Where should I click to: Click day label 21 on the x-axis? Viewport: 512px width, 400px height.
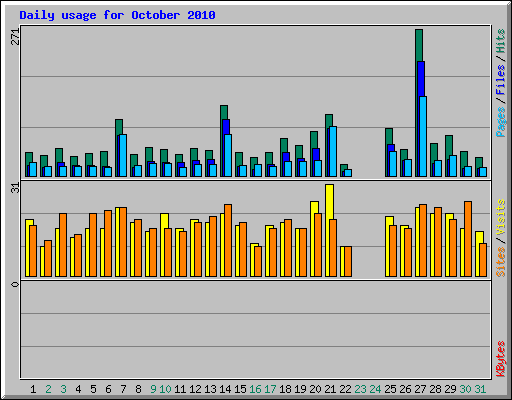click(x=330, y=389)
